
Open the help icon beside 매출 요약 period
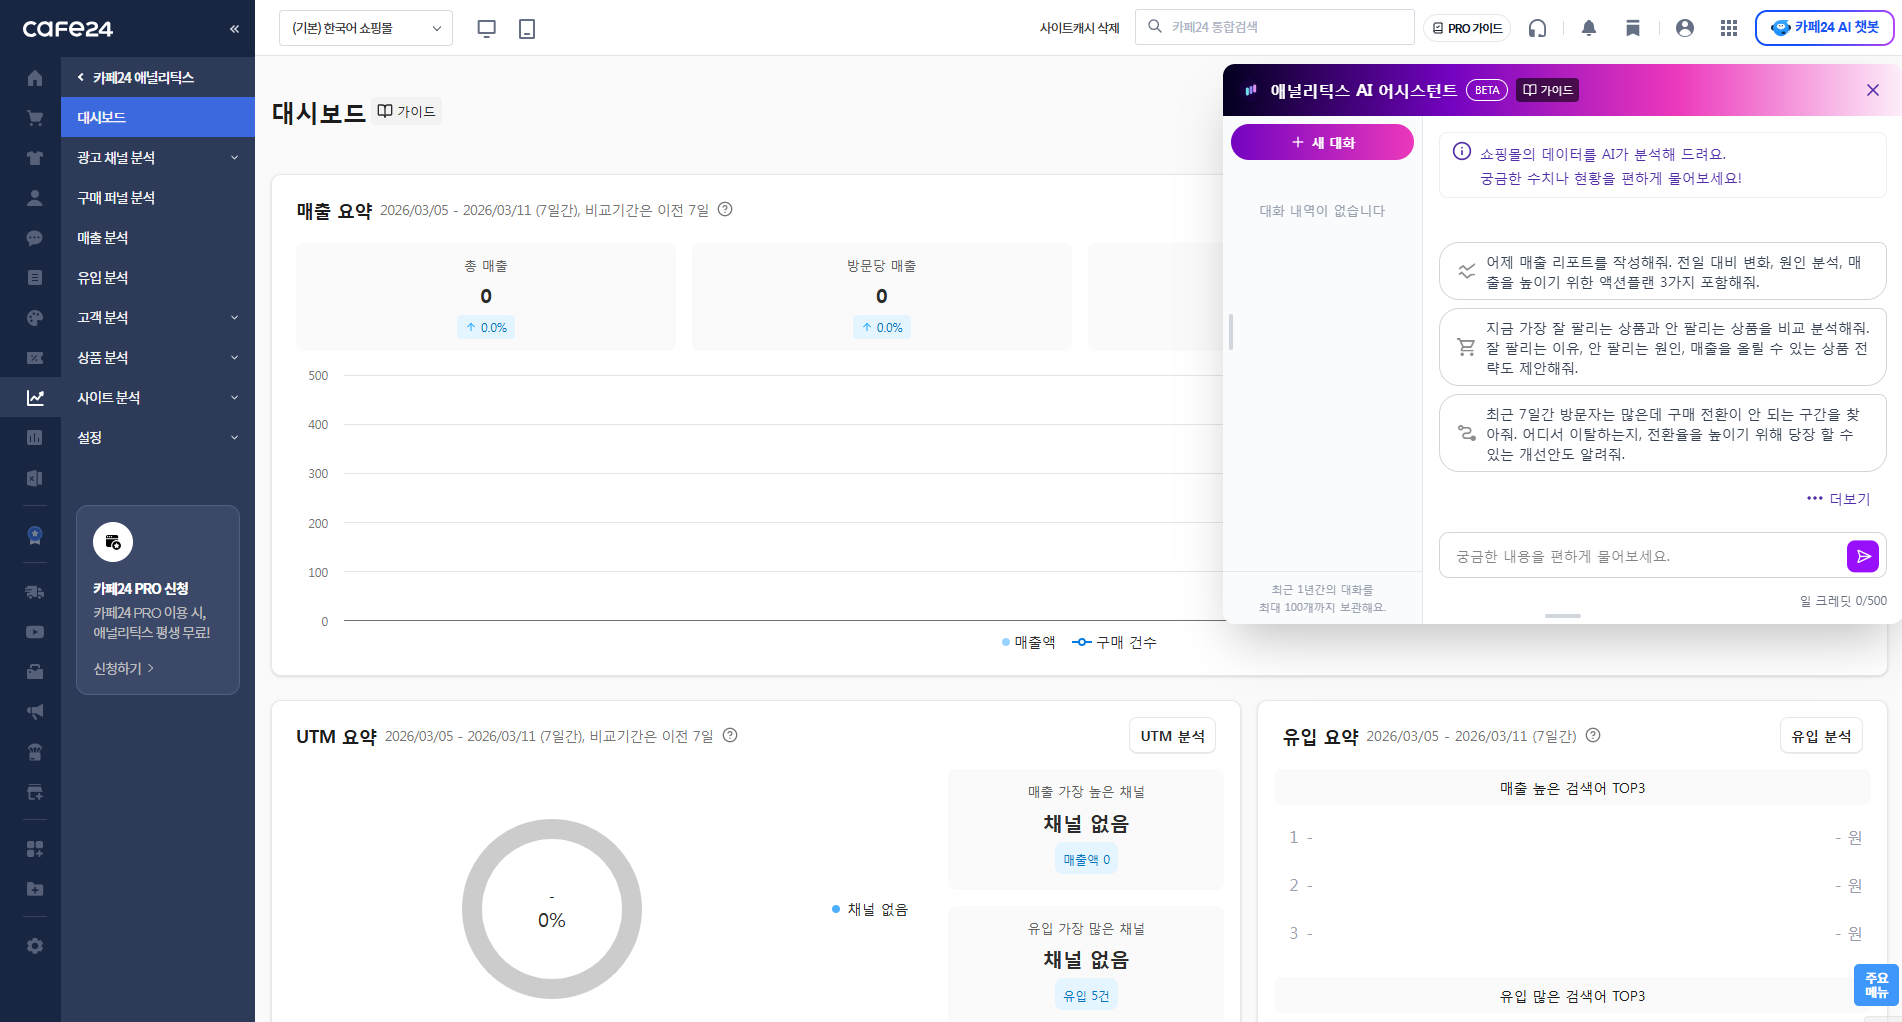(726, 209)
